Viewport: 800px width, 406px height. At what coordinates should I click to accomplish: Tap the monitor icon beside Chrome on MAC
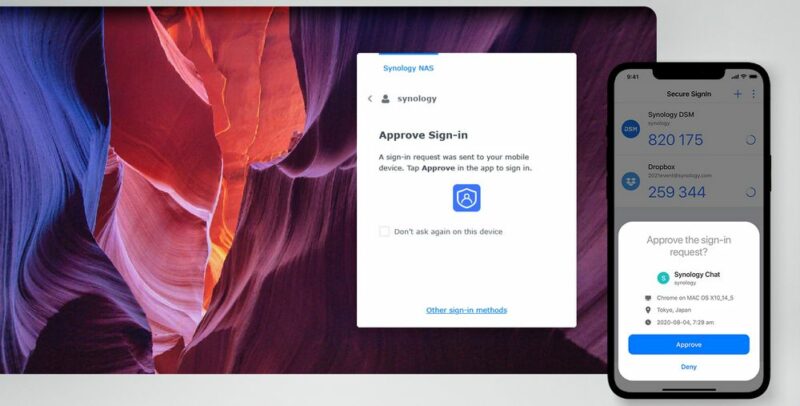pos(648,298)
